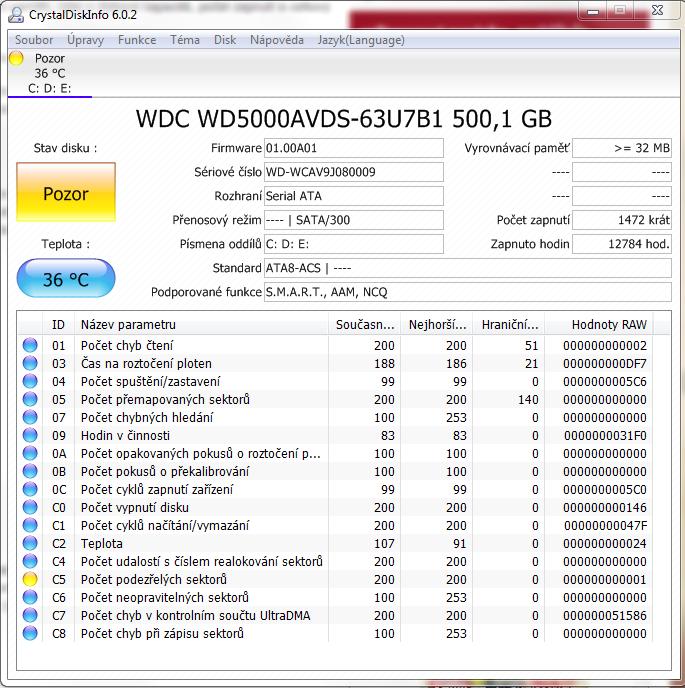This screenshot has height=688, width=685.
Task: Click the yellow Pozor disk status button
Action: pyautogui.click(x=66, y=192)
